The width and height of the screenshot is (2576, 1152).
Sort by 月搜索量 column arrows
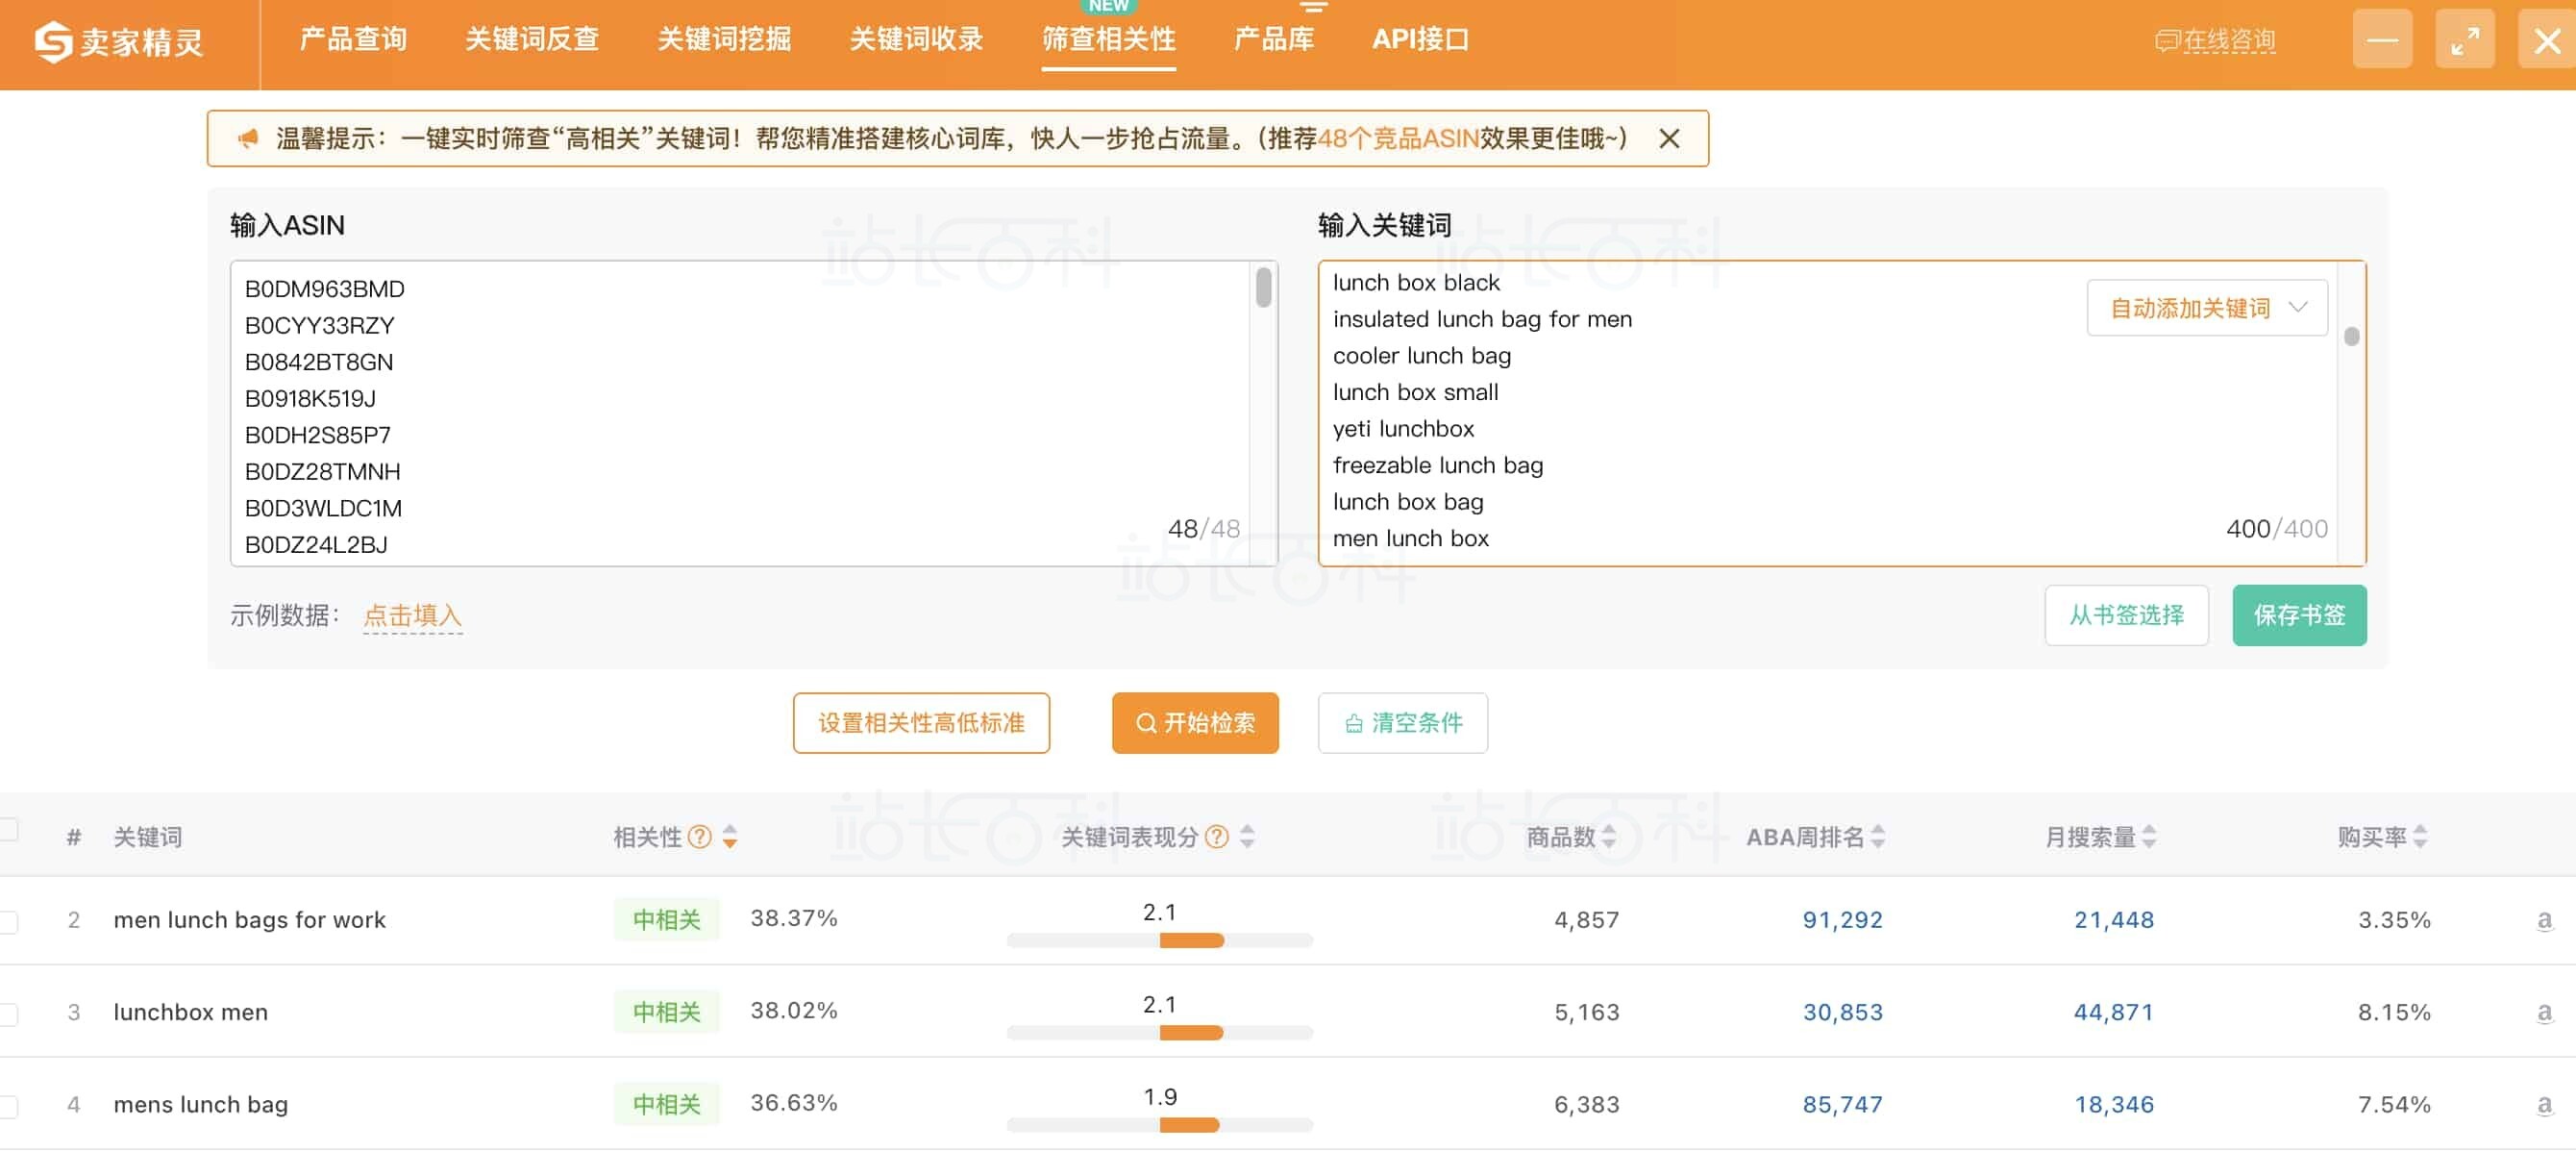click(x=2149, y=837)
